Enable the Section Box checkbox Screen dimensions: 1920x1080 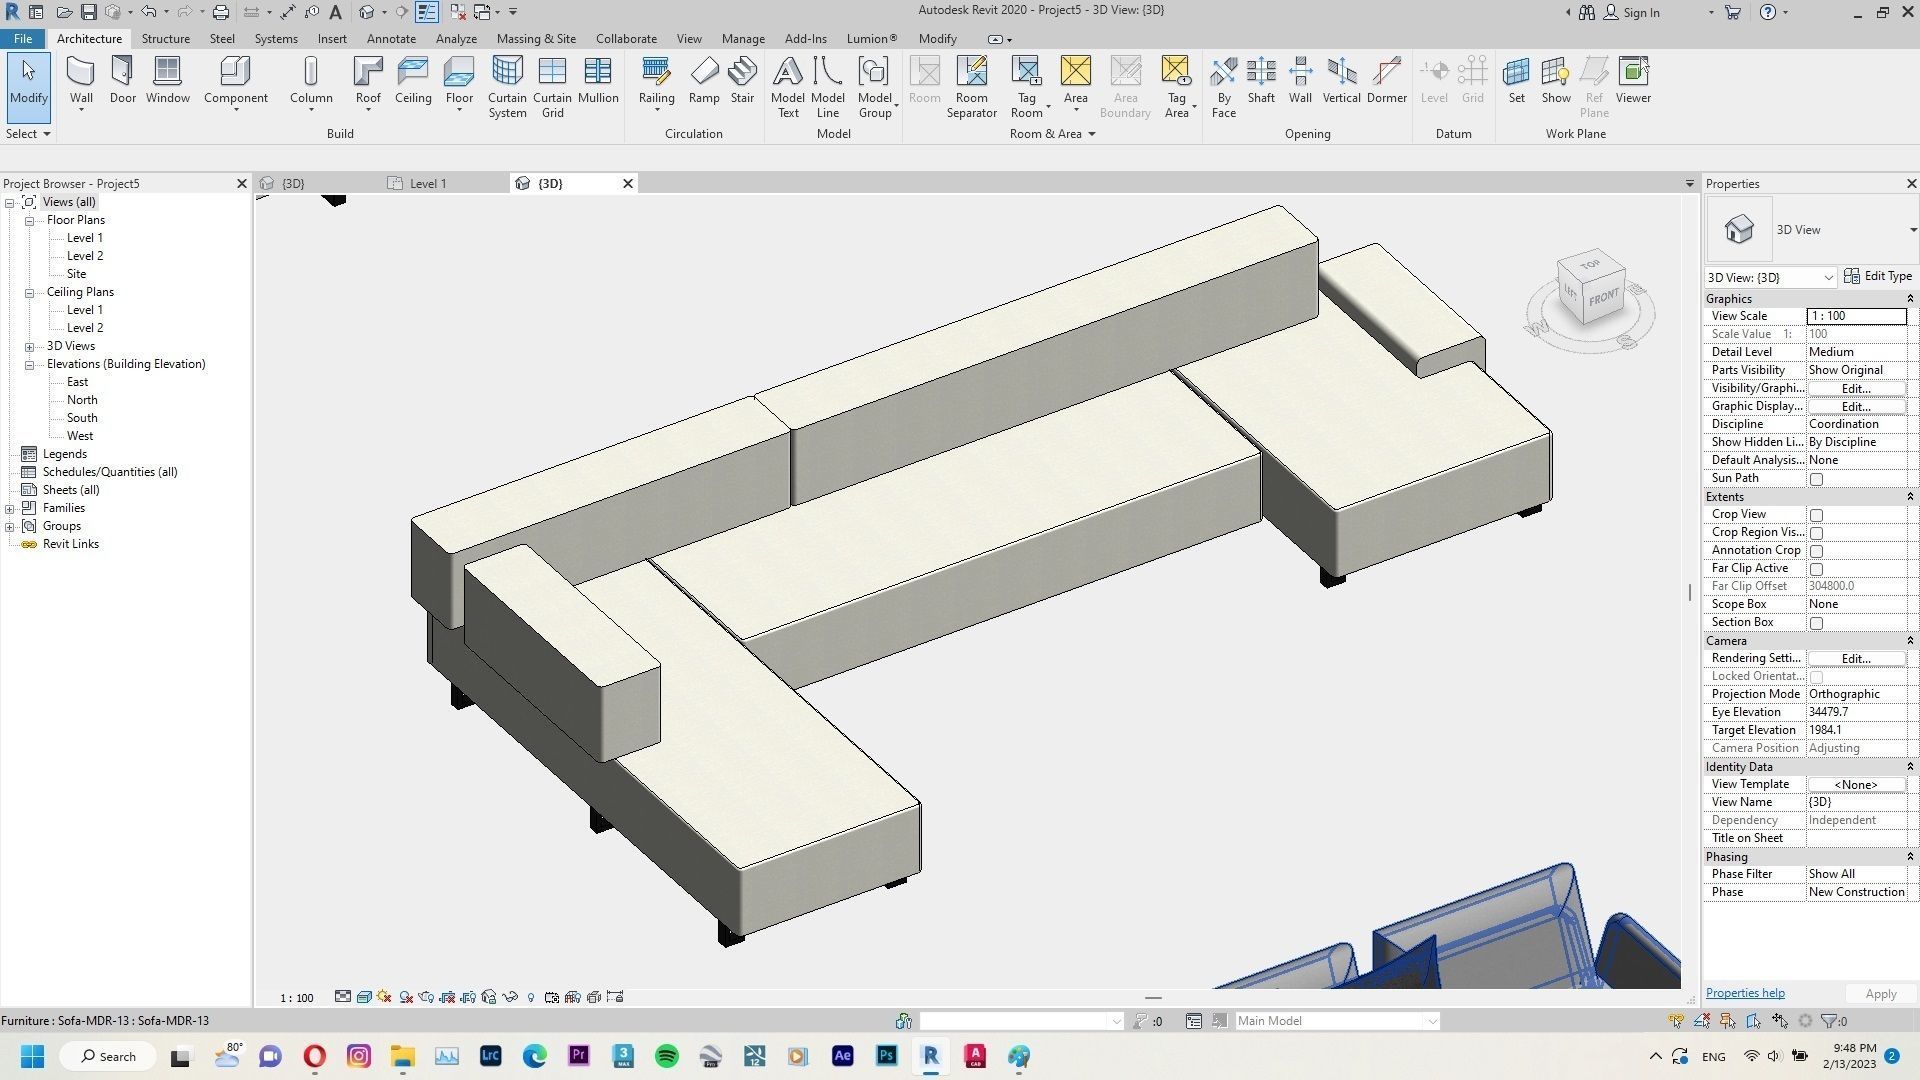1816,623
